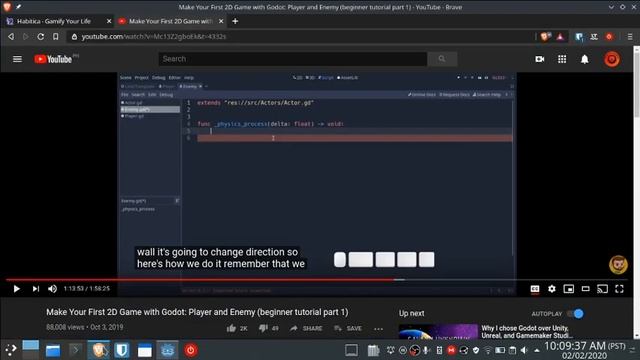This screenshot has width=640, height=360.
Task: Open the Brave Shields lion icon
Action: [x=545, y=36]
